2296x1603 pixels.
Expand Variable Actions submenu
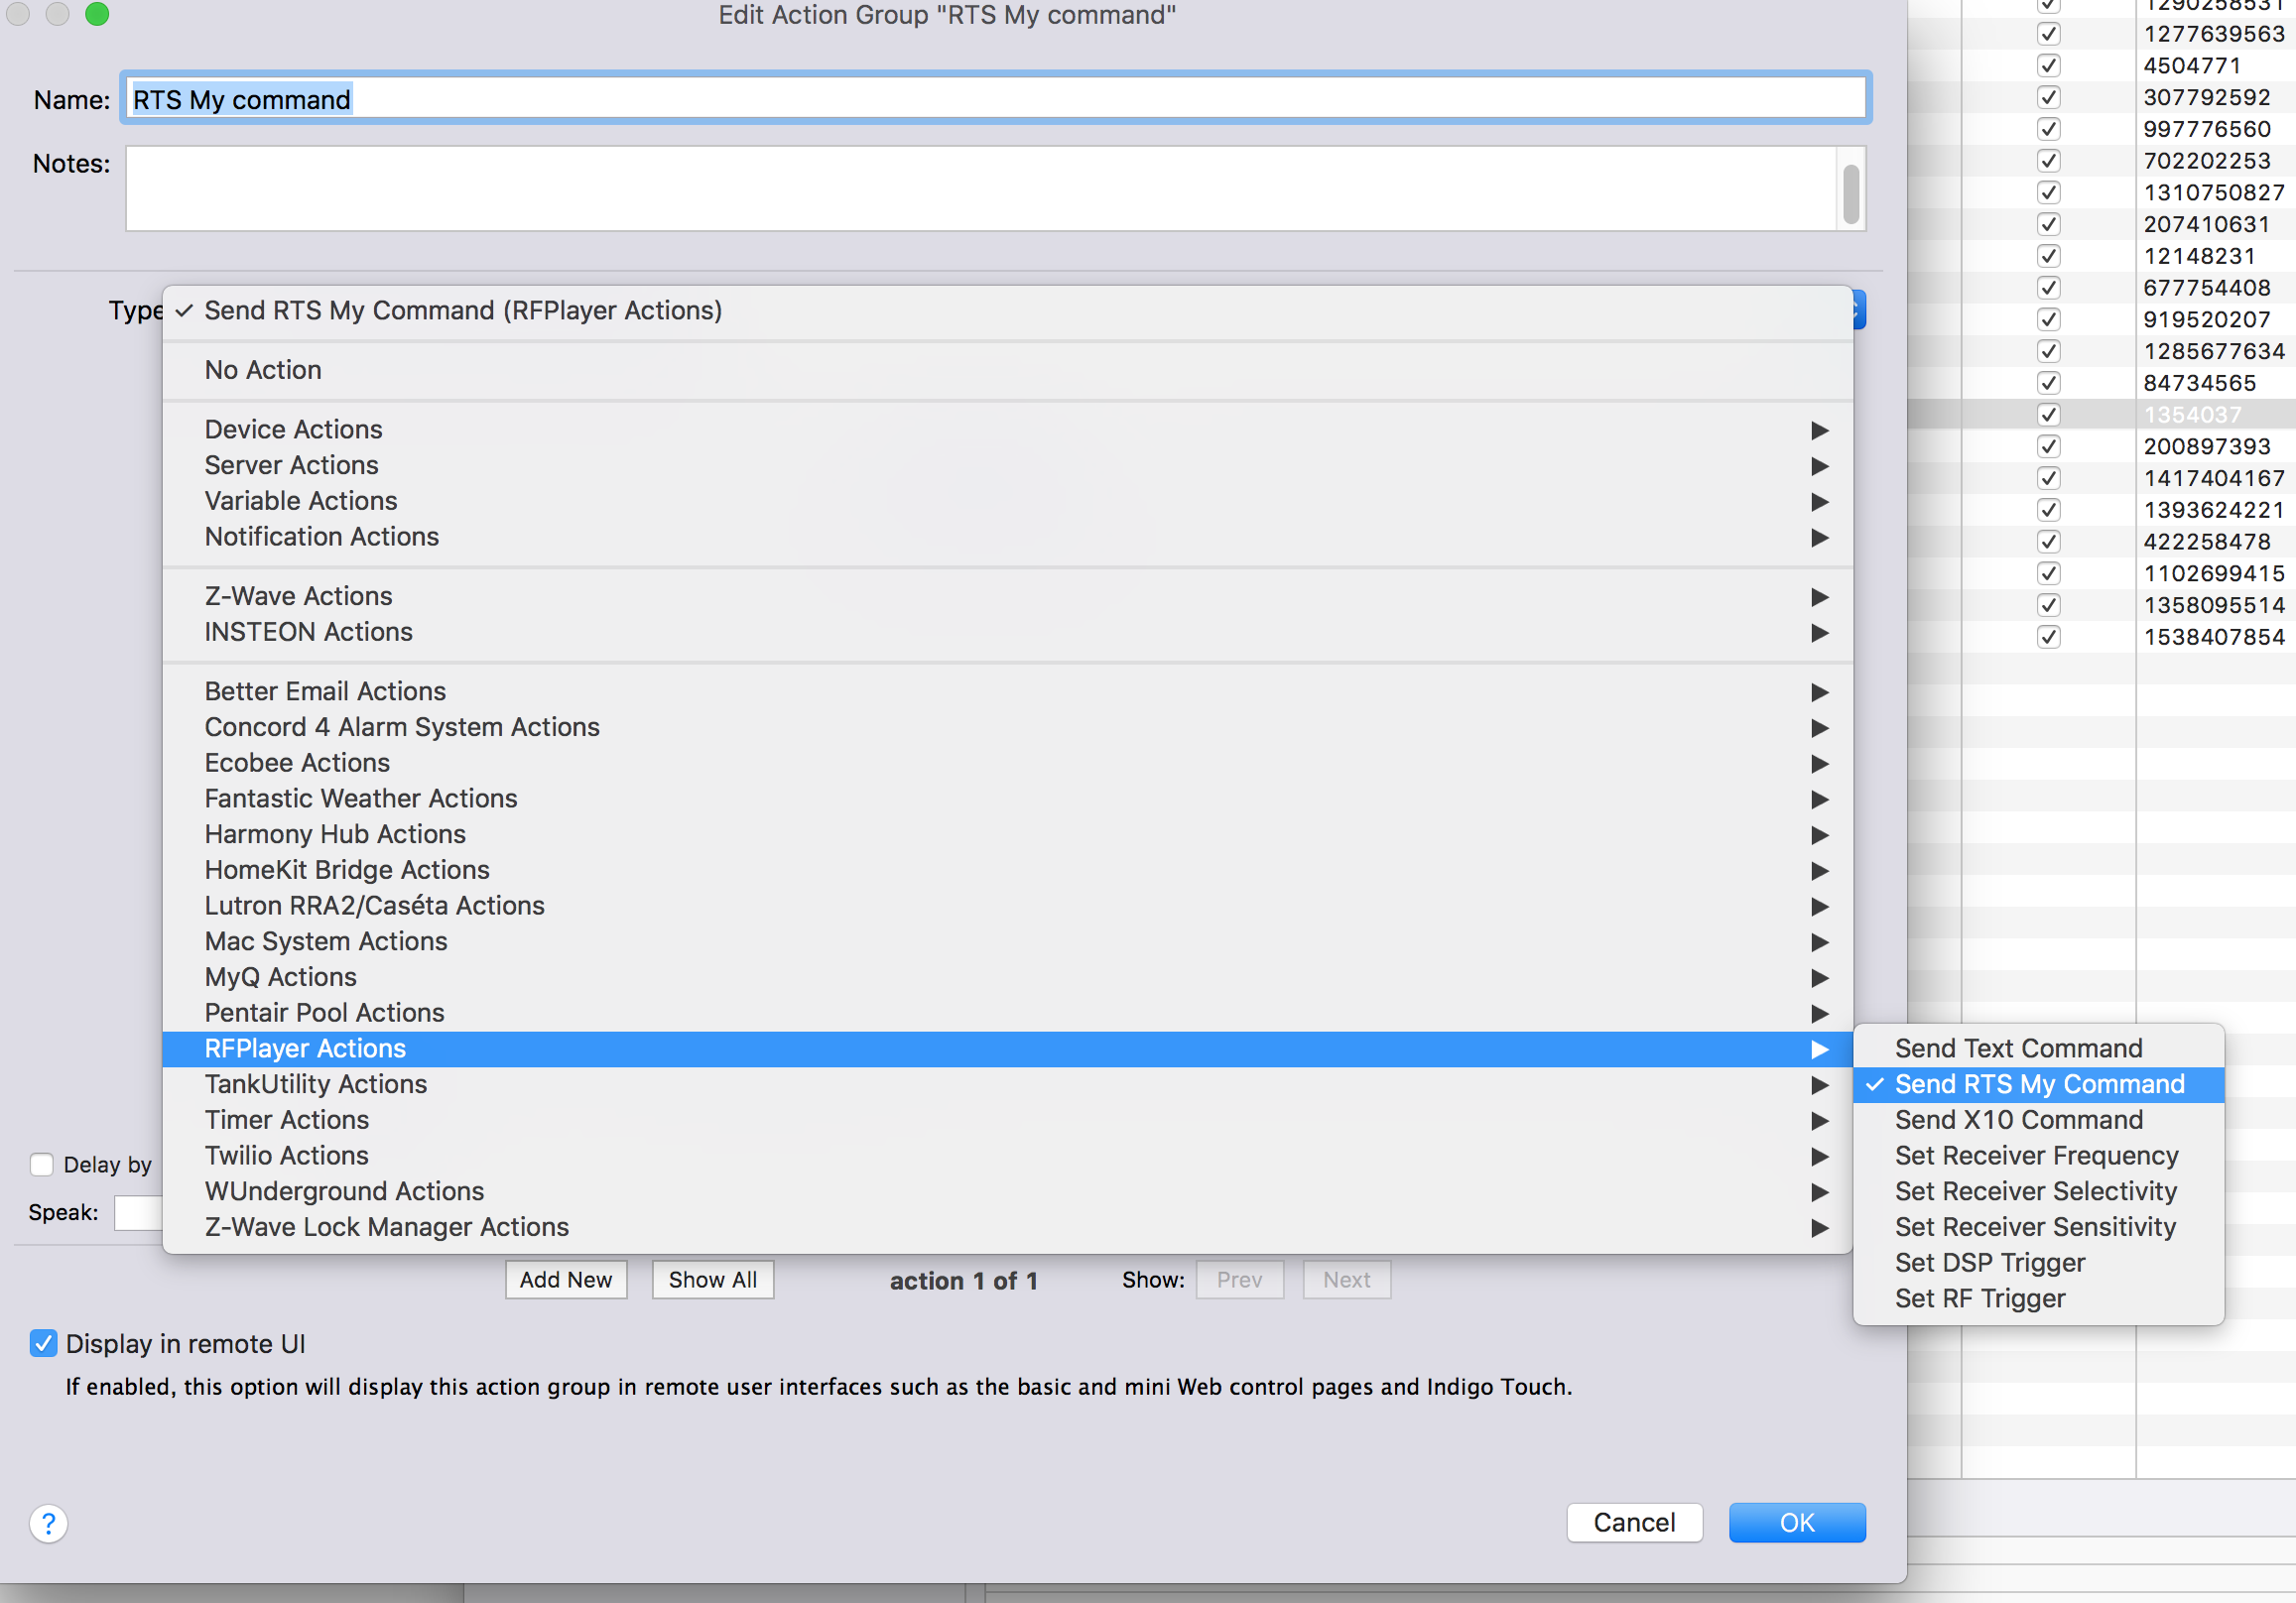(x=1008, y=501)
